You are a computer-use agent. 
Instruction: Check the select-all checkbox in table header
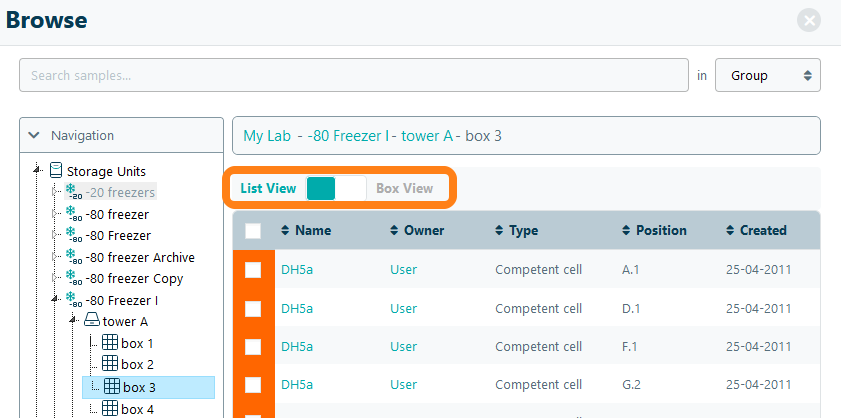(253, 231)
